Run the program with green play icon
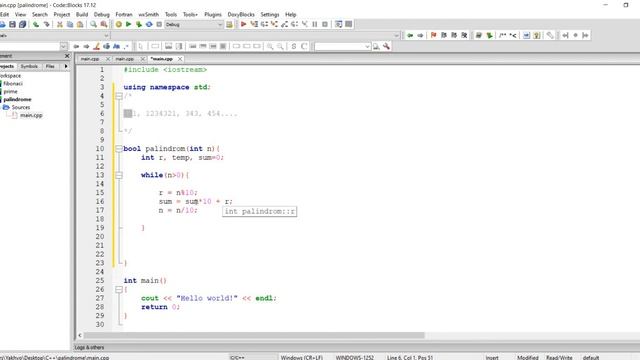The width and height of the screenshot is (640, 360). click(x=129, y=24)
